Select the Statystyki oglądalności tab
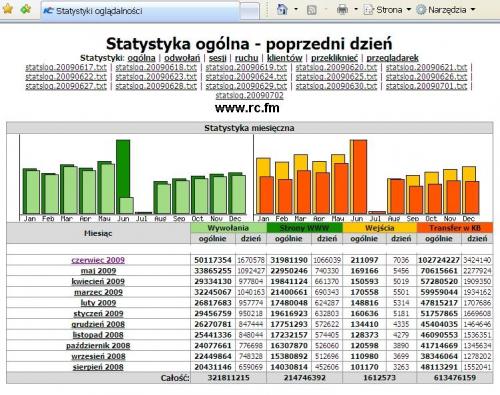The image size is (500, 395). pos(140,11)
